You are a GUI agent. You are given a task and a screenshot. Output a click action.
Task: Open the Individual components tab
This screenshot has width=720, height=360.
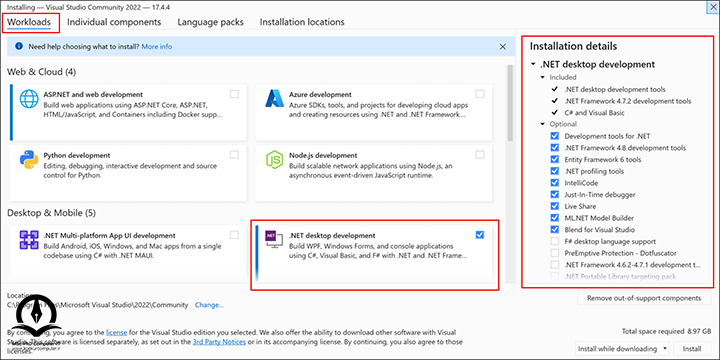point(114,22)
